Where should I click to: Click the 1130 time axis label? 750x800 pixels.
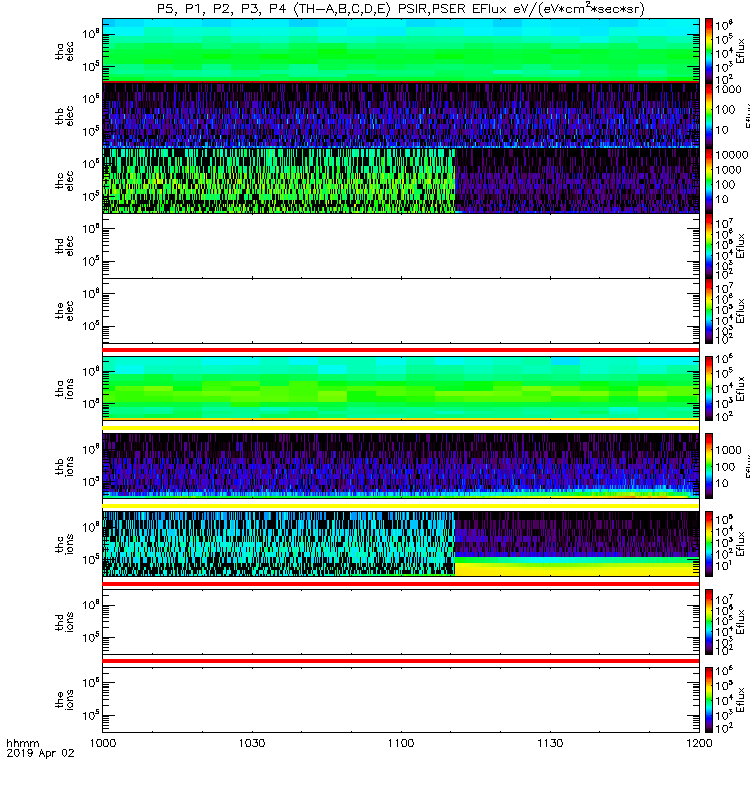pyautogui.click(x=550, y=743)
